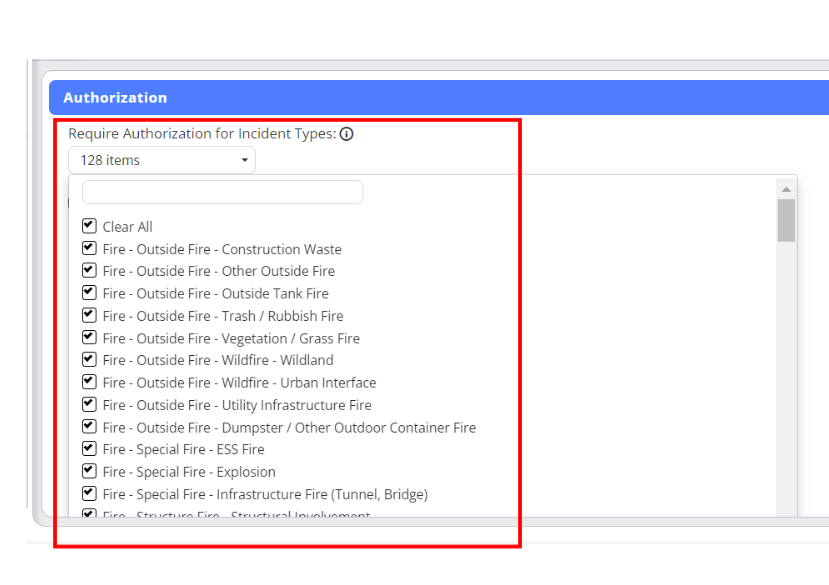
Task: Toggle Wildfire - Urban Interface checkbox
Action: [x=89, y=382]
